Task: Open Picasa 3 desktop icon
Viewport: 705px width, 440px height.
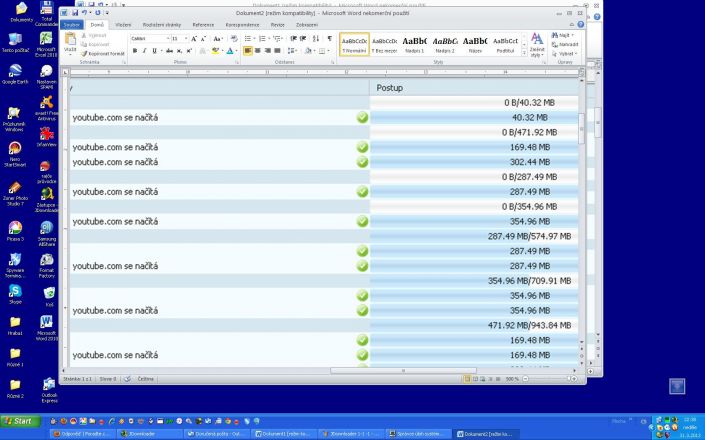Action: pos(15,231)
